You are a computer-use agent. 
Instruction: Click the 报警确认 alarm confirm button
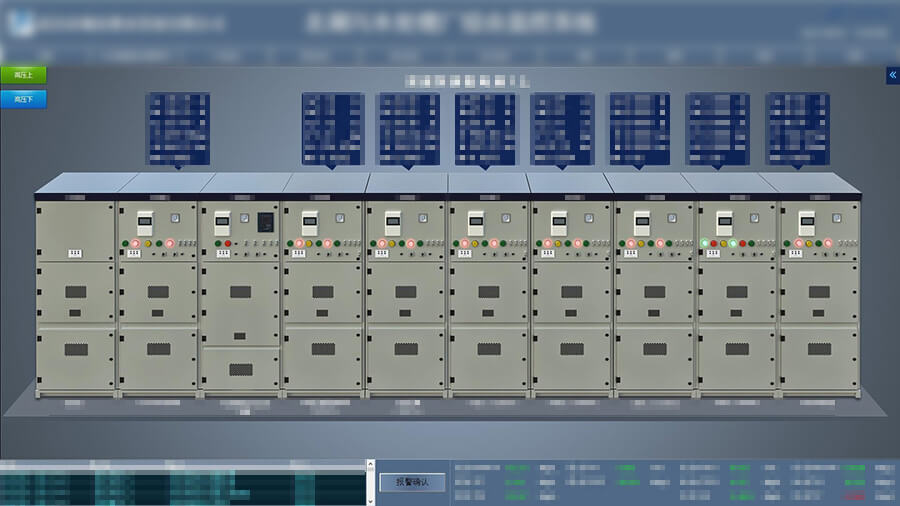(412, 482)
